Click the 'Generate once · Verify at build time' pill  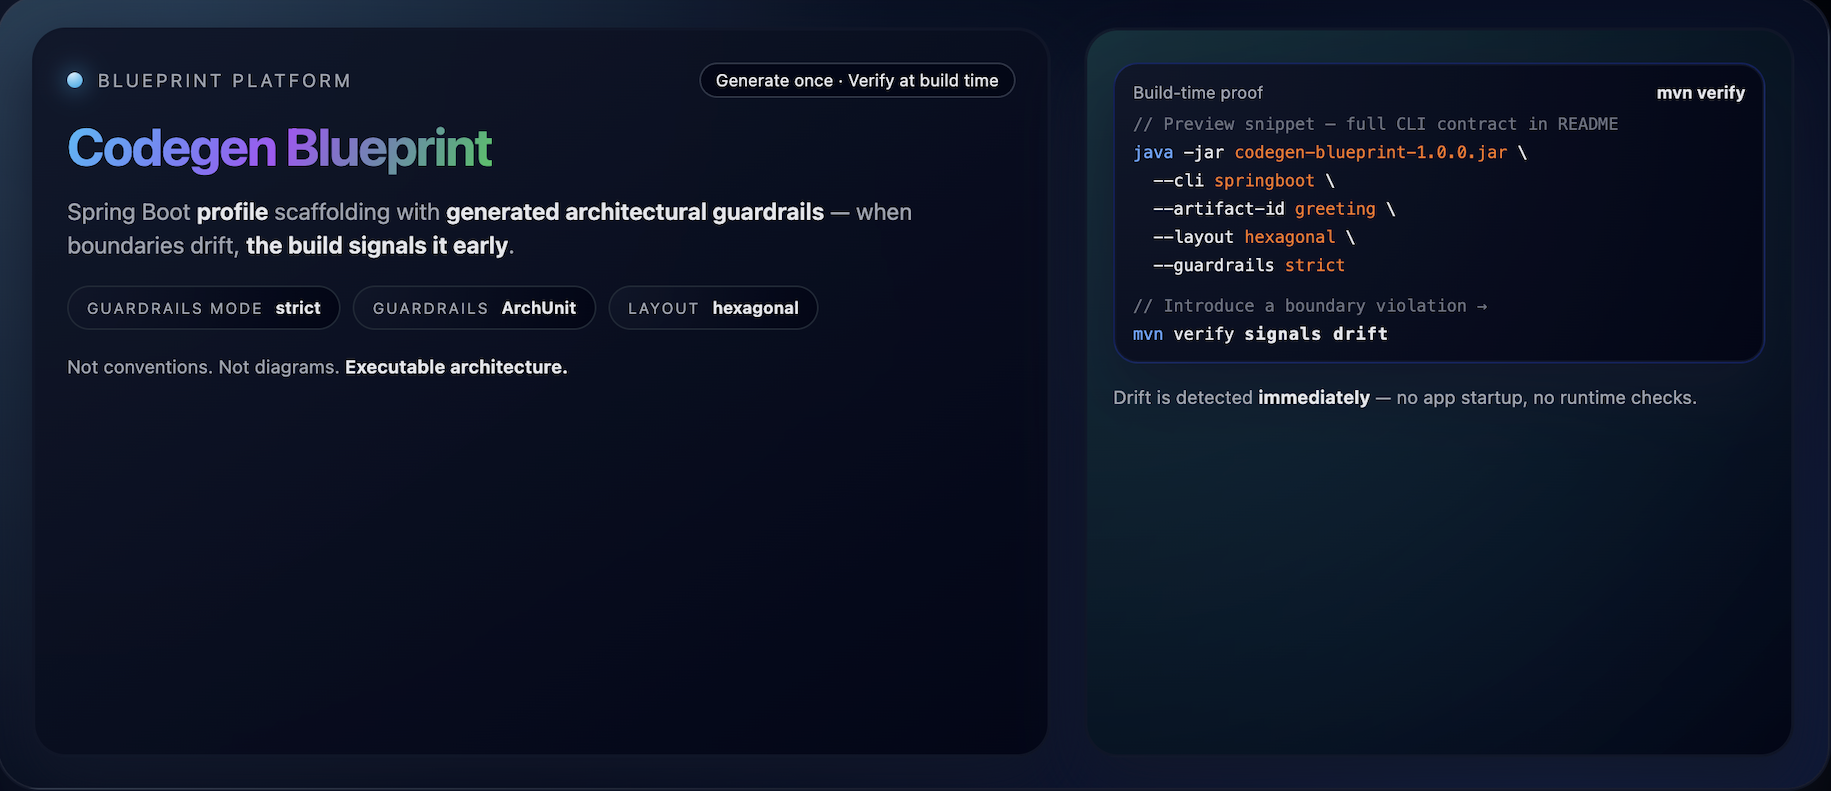click(x=857, y=80)
